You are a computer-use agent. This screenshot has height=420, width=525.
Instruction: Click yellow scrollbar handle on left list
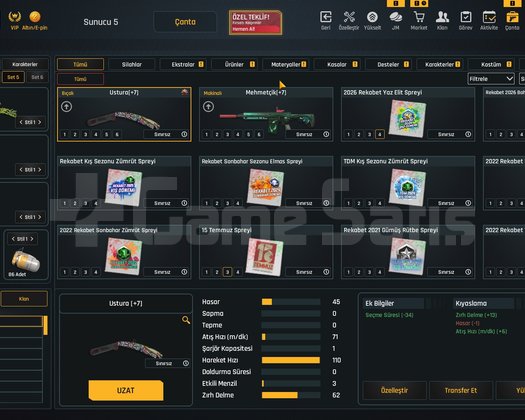(46, 325)
